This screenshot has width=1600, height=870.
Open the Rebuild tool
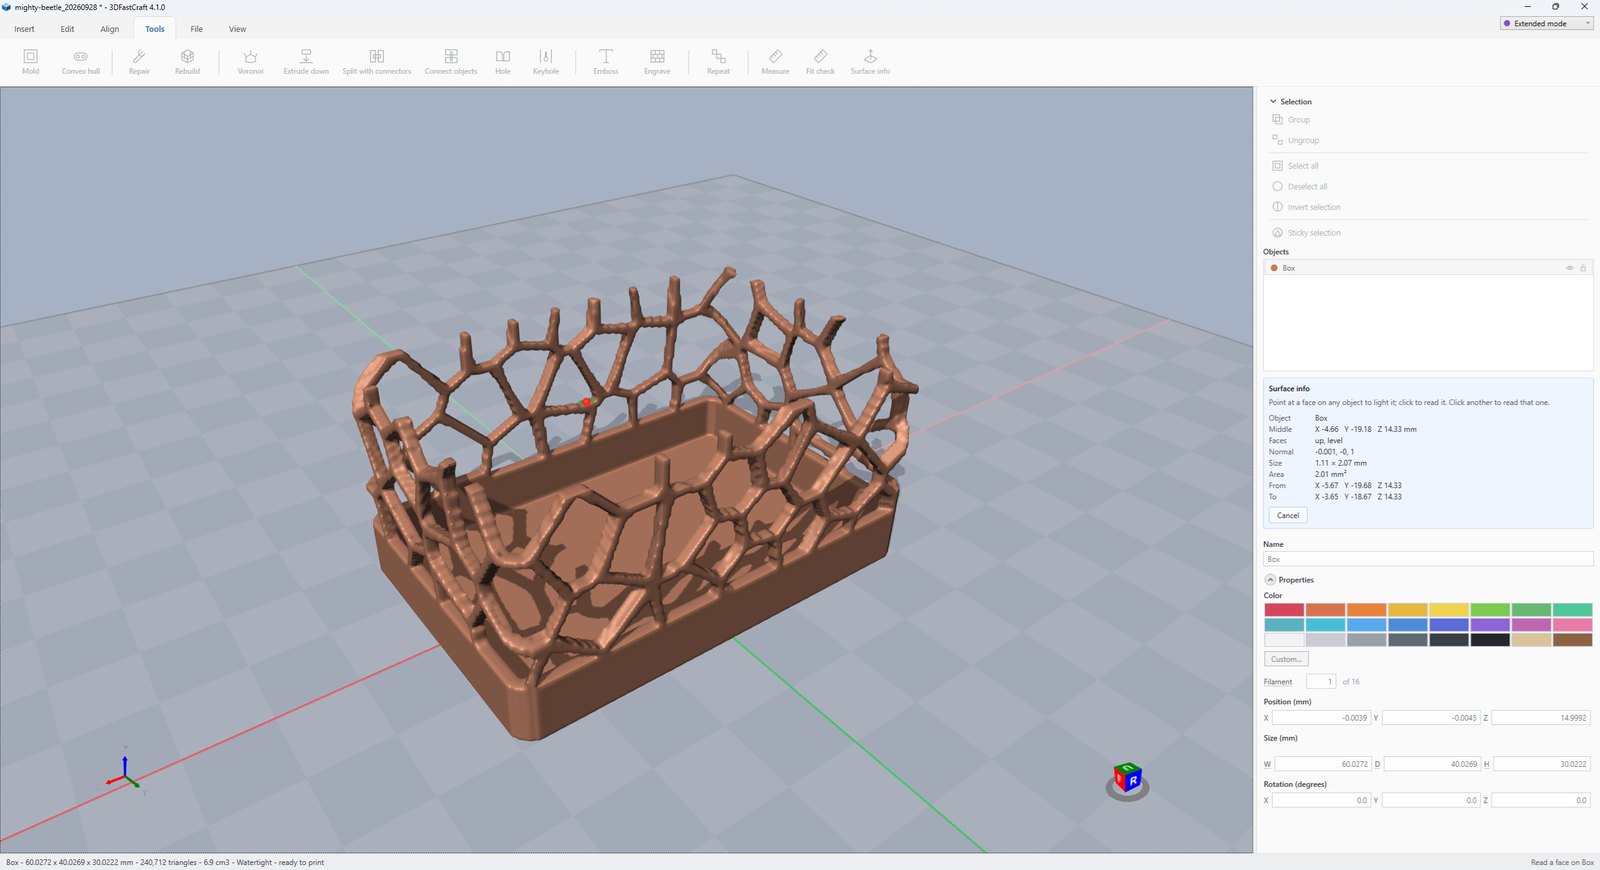pyautogui.click(x=187, y=62)
